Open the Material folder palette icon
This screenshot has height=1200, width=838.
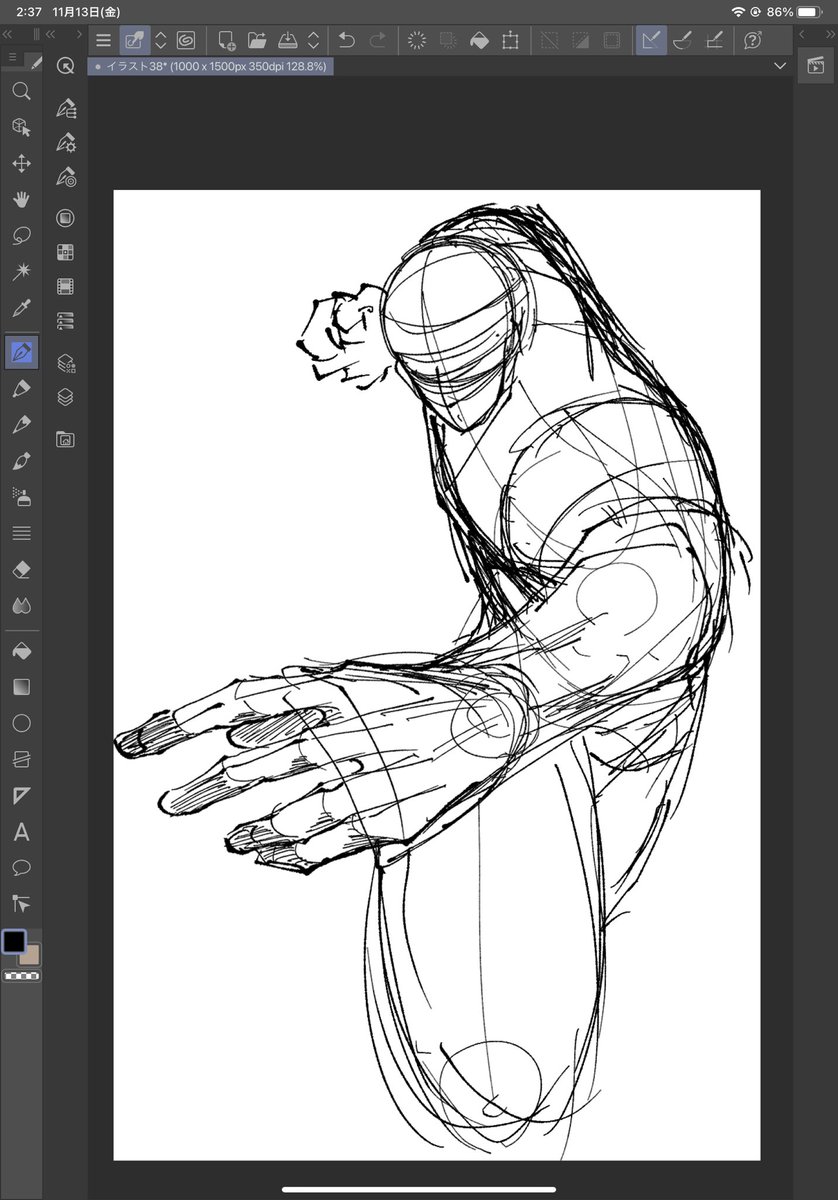(x=66, y=439)
